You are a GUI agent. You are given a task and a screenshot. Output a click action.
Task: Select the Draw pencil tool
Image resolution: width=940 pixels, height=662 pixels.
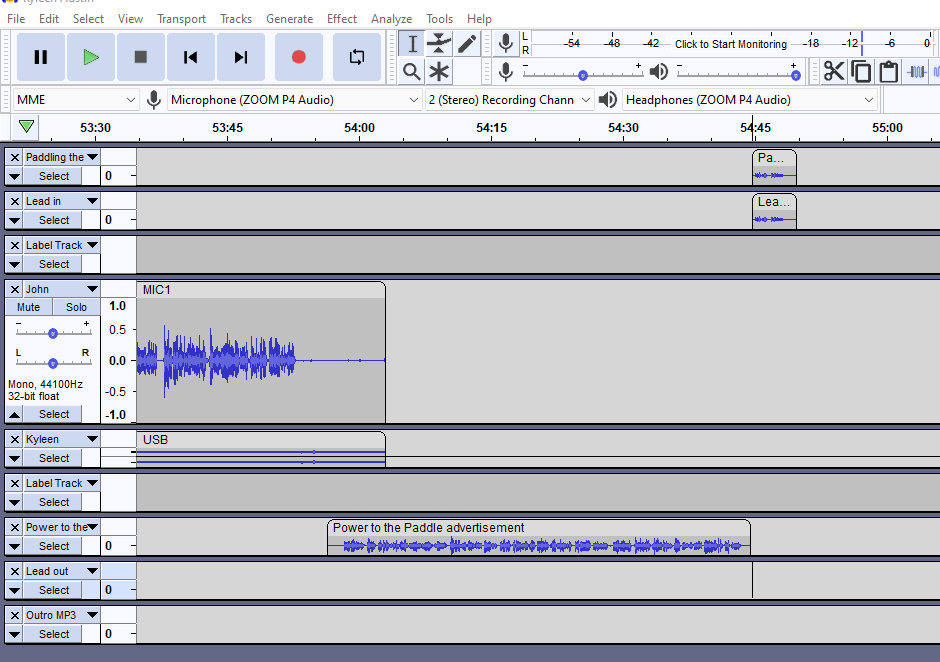467,44
